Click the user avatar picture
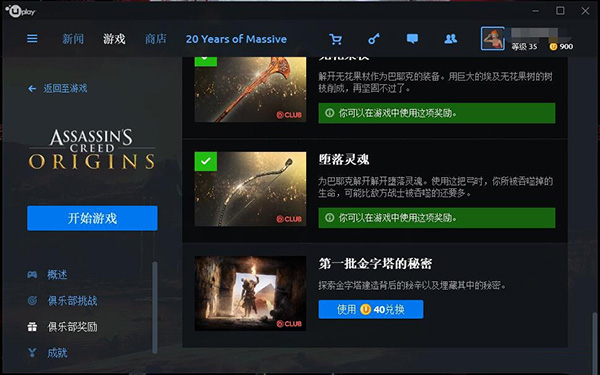 pos(492,39)
